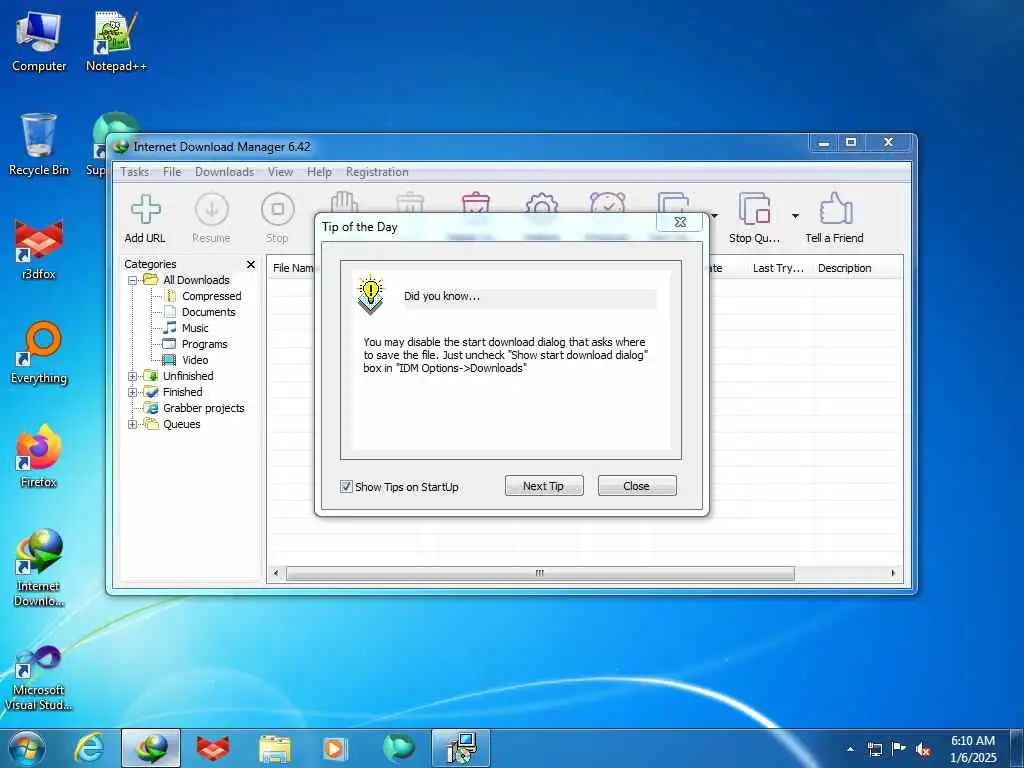This screenshot has height=768, width=1024.
Task: Click the File Name column header
Action: pyautogui.click(x=293, y=268)
